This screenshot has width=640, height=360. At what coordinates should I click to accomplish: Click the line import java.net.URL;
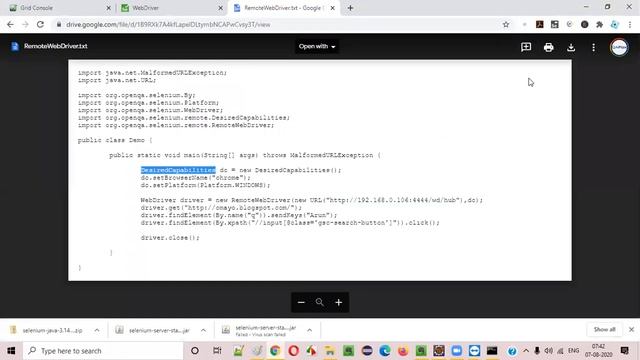coord(117,80)
